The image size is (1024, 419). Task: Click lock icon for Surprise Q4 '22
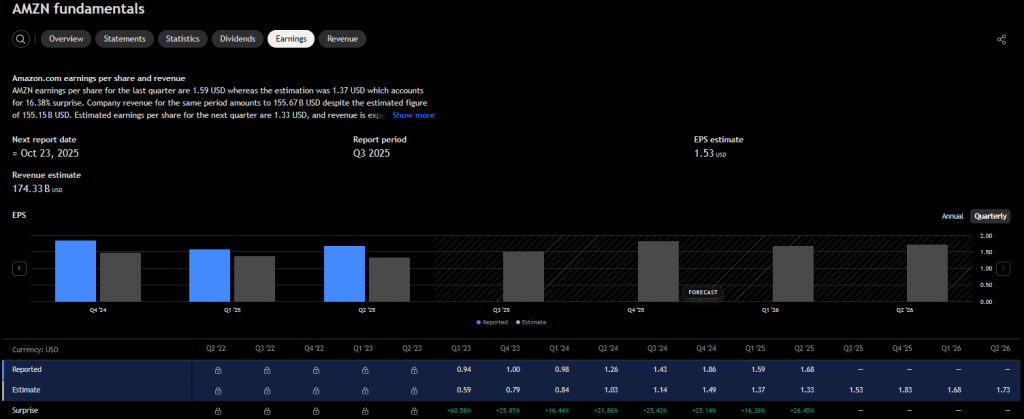pyautogui.click(x=316, y=411)
